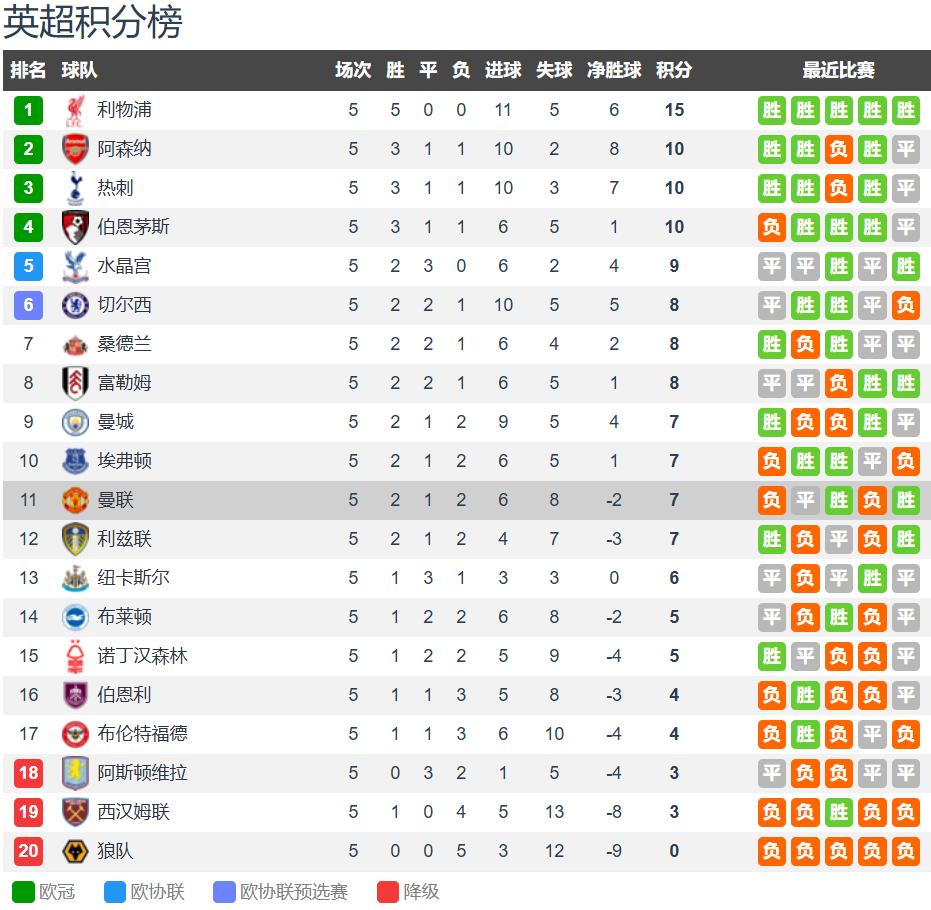Click the Tottenham (热刺) crest icon
The height and width of the screenshot is (910, 931).
75,188
